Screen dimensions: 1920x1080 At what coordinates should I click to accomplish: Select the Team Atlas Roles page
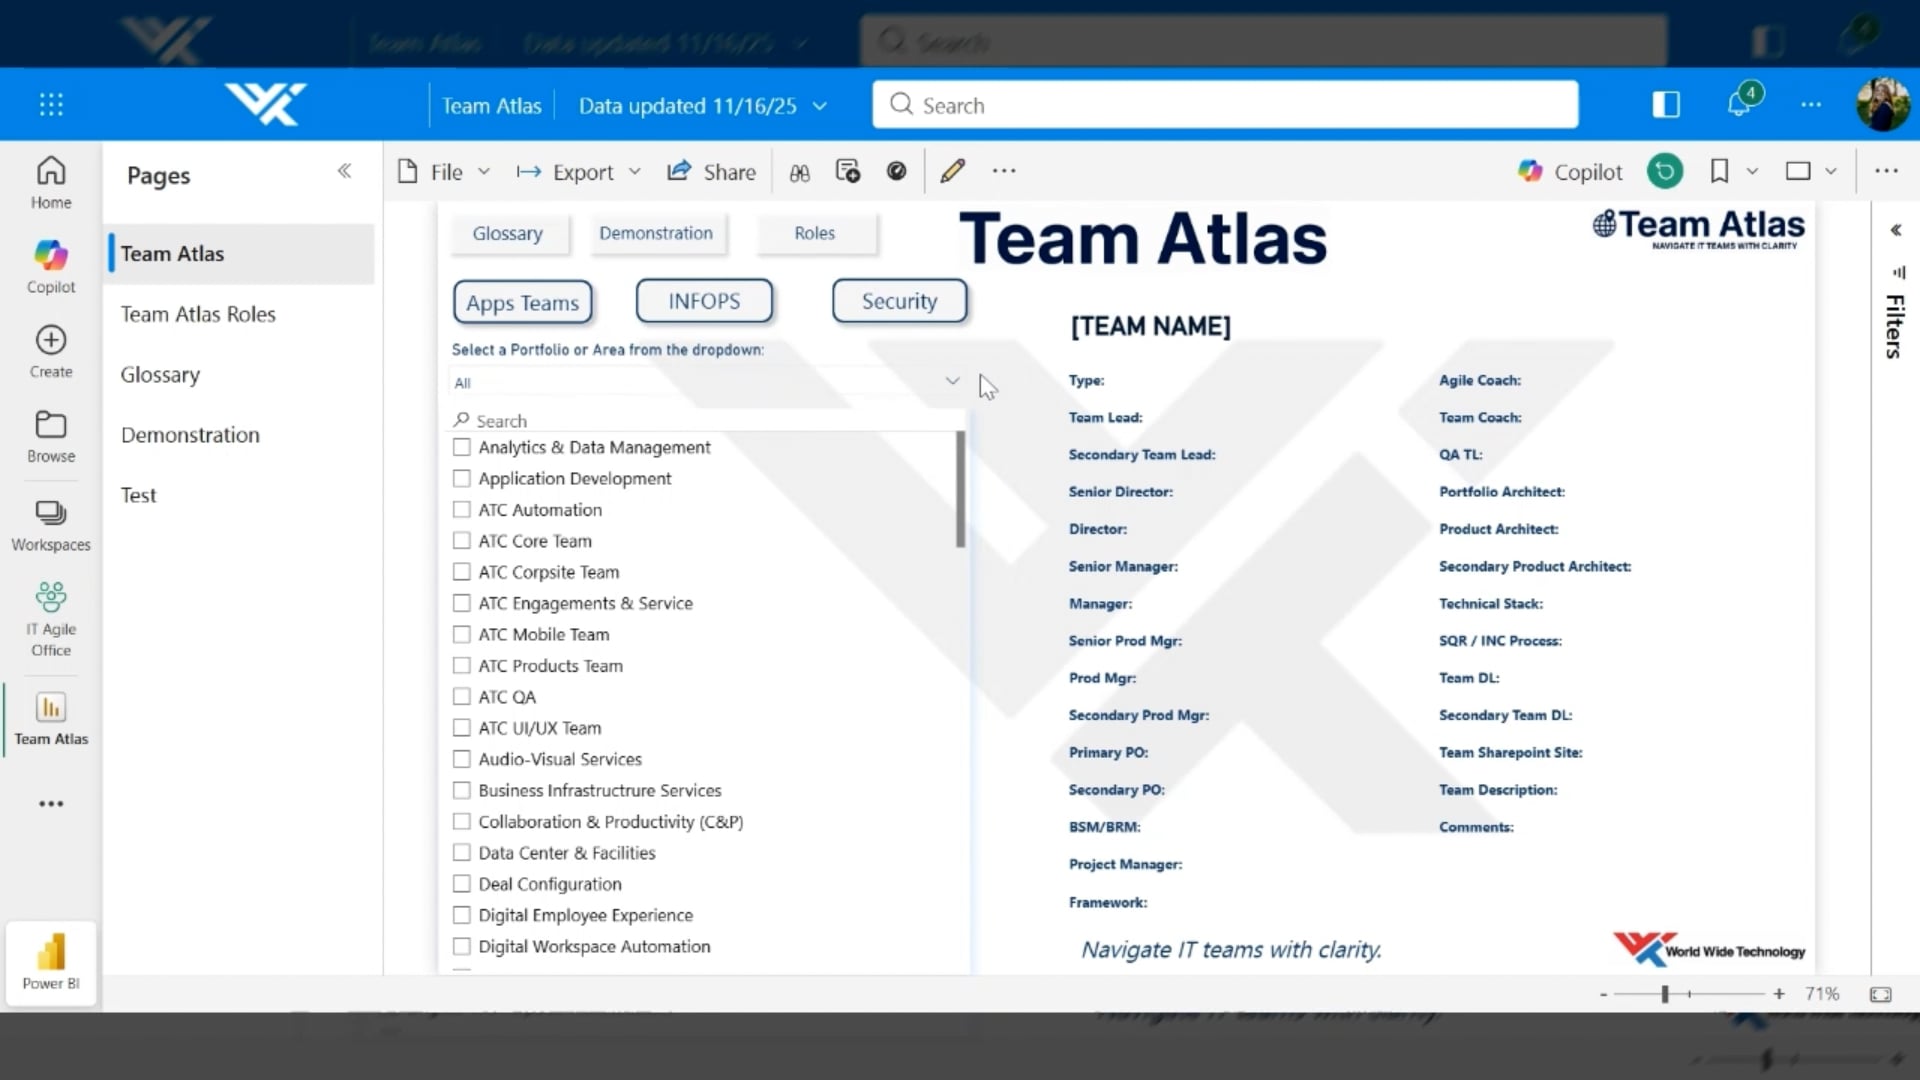click(198, 314)
